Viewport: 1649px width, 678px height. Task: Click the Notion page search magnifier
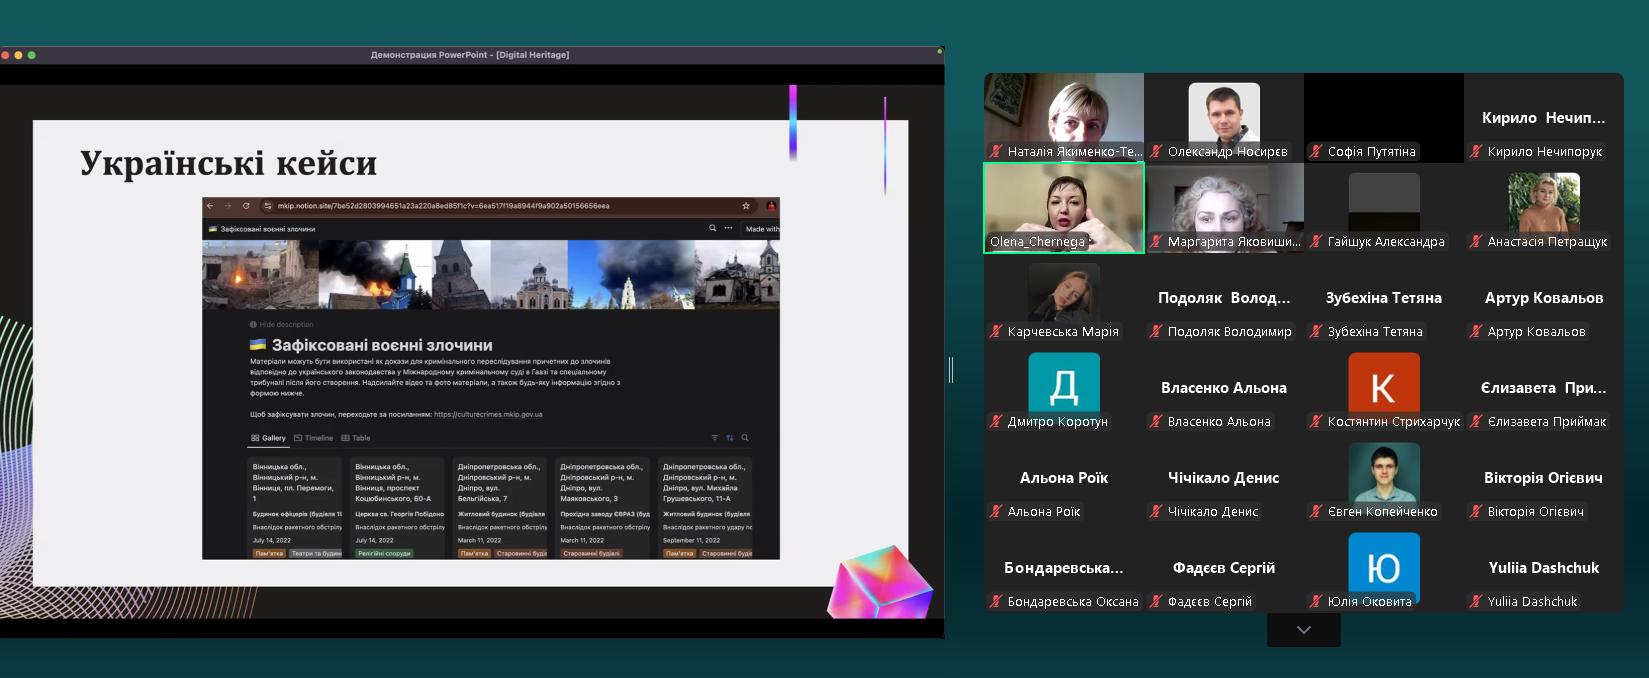713,228
